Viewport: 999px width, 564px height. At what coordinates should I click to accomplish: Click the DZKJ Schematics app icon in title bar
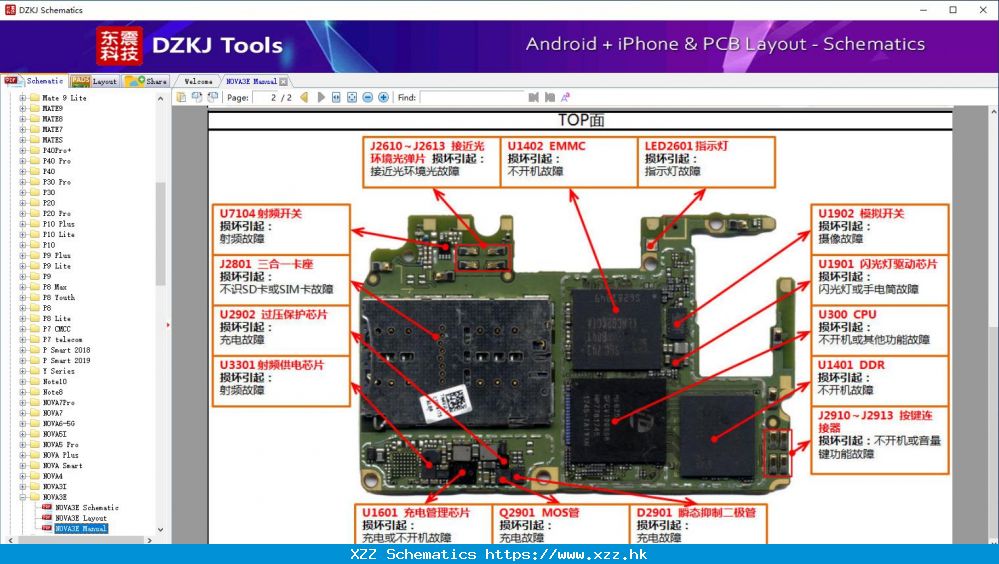tap(10, 10)
